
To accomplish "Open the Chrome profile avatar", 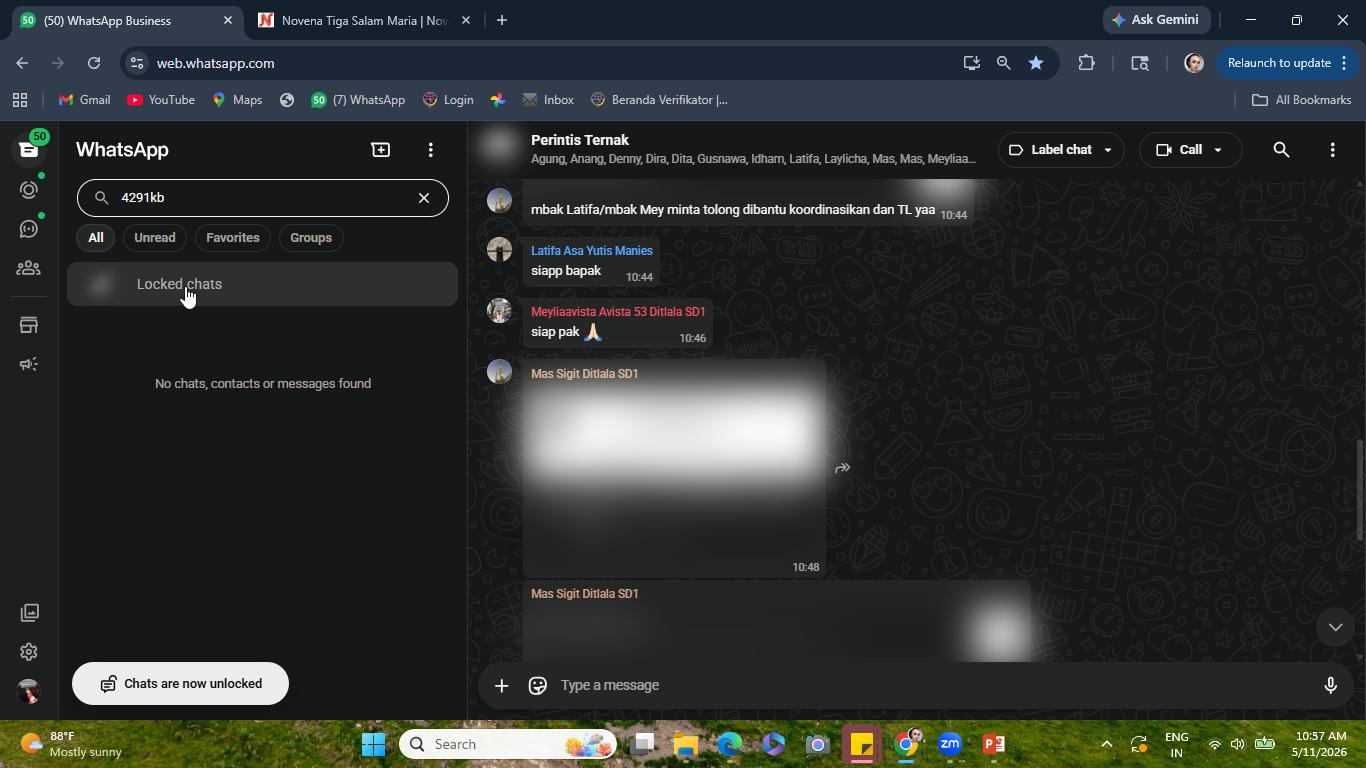I will [1193, 63].
